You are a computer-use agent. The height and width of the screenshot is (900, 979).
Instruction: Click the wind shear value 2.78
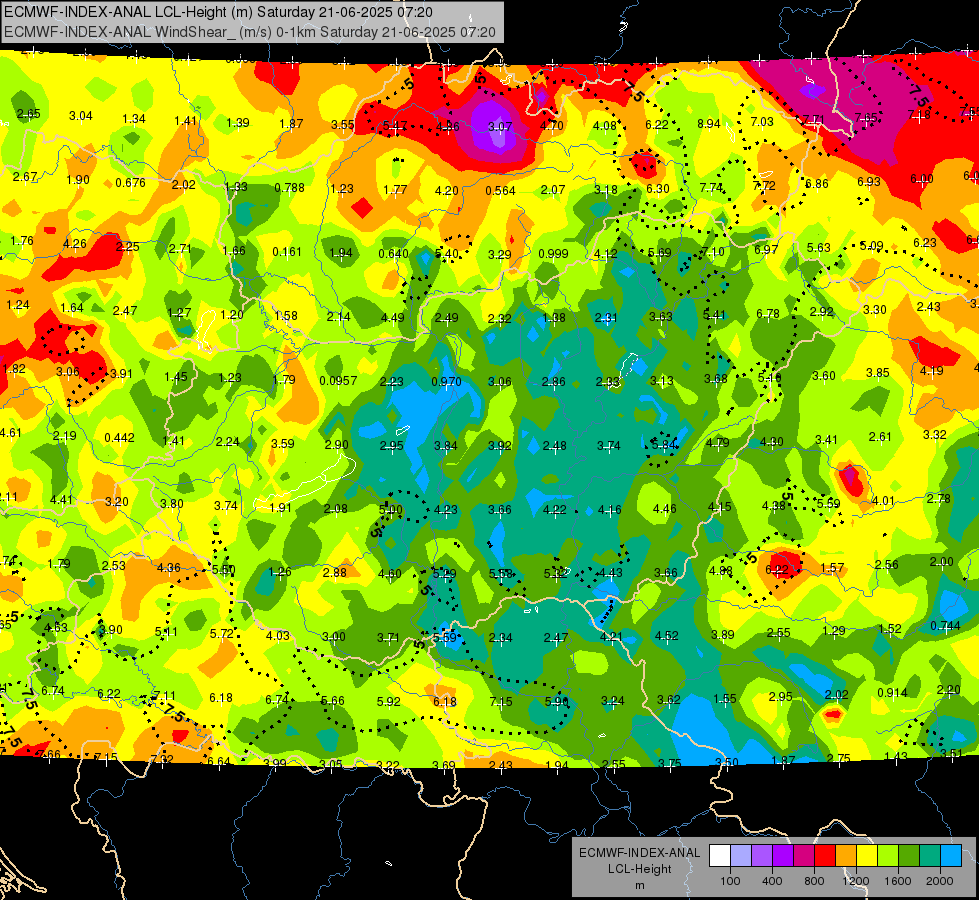click(x=938, y=498)
